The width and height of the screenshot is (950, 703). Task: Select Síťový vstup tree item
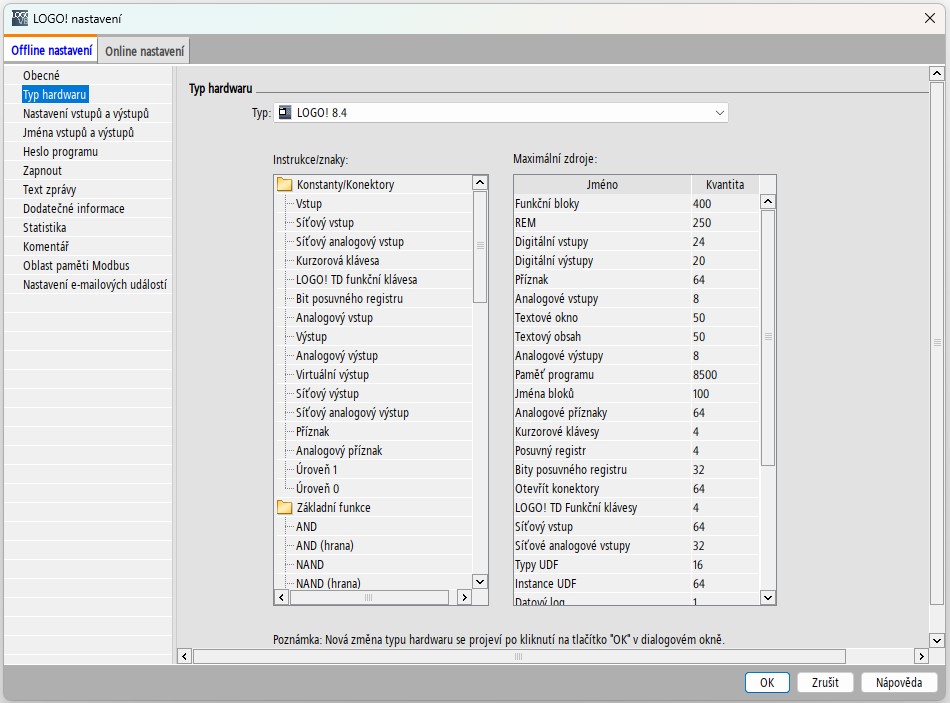(325, 222)
